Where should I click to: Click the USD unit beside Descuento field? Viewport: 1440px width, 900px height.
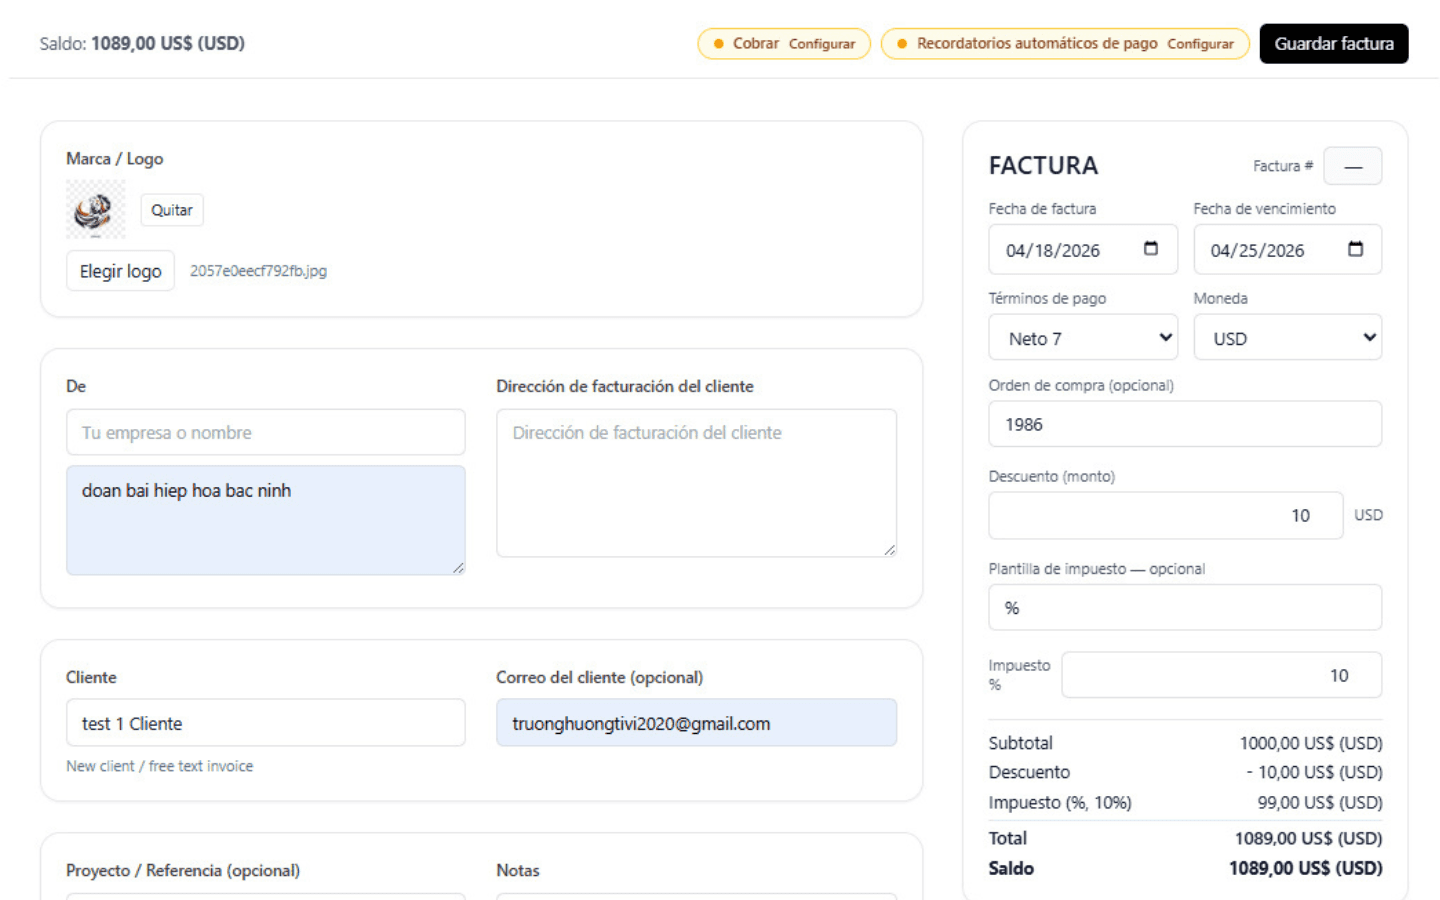(1368, 515)
